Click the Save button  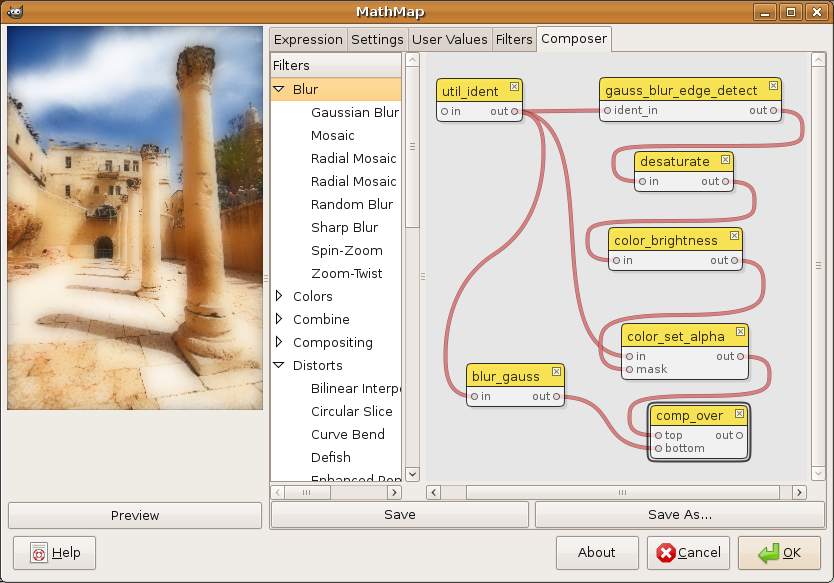pos(399,514)
